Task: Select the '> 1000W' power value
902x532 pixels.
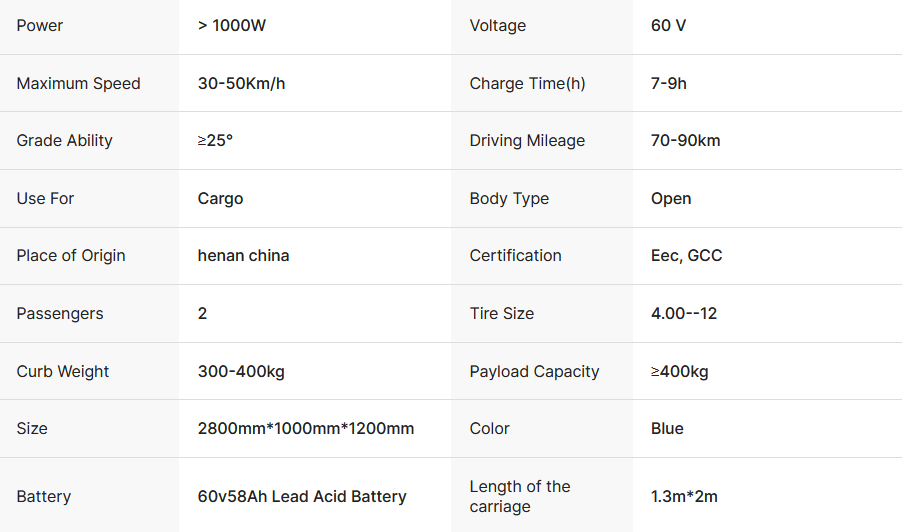Action: (x=232, y=26)
